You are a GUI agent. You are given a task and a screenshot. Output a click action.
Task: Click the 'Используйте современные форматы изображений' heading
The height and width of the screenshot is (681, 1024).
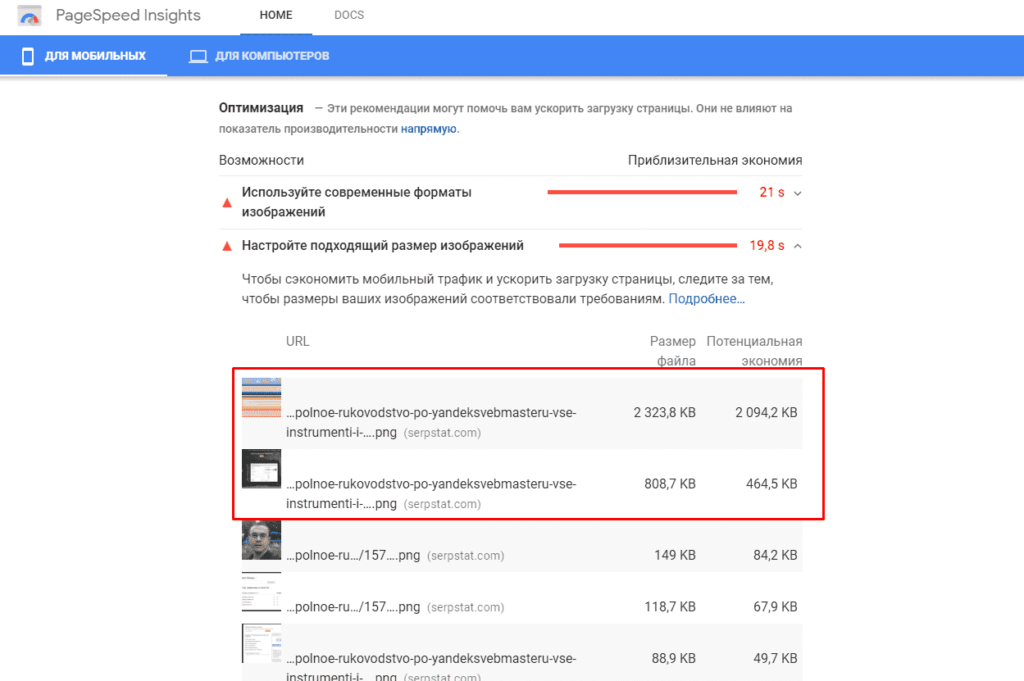click(x=357, y=202)
